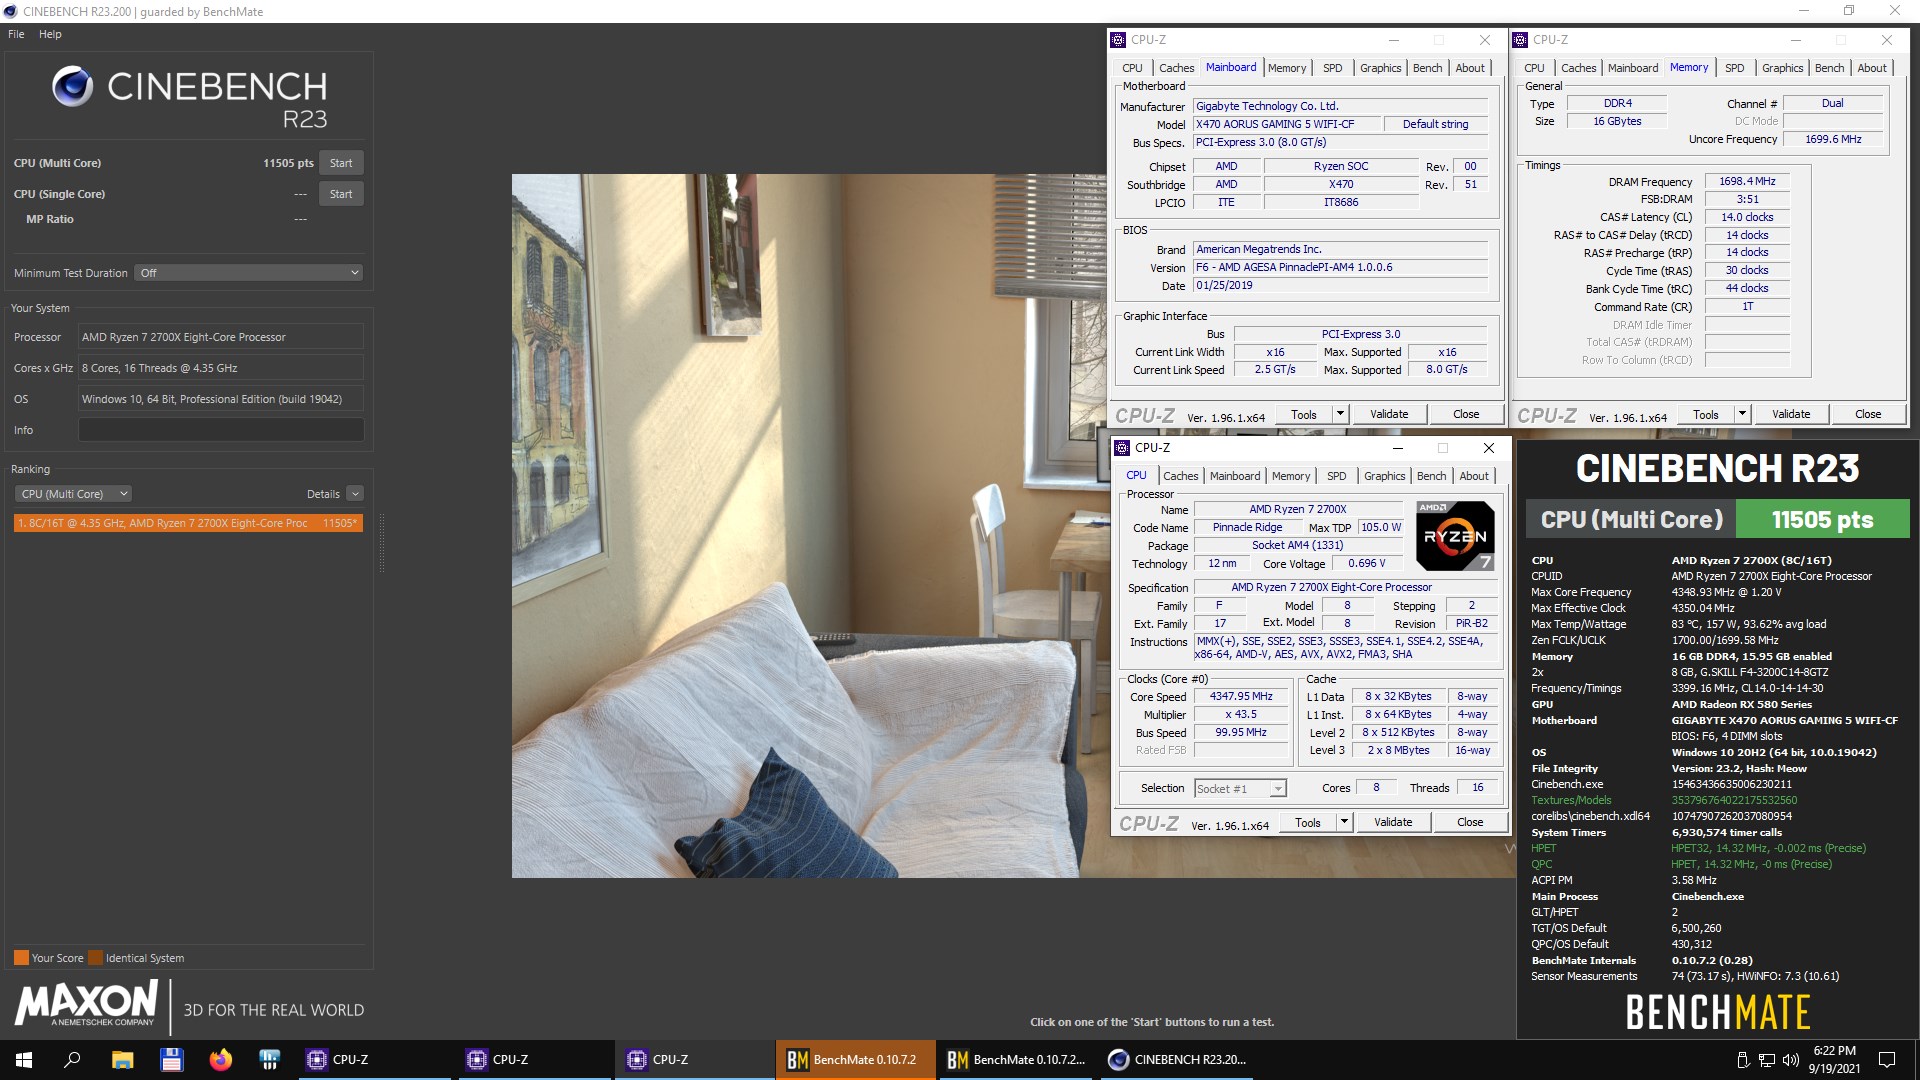Image resolution: width=1920 pixels, height=1080 pixels.
Task: Select the 2700X ranking result row
Action: pyautogui.click(x=188, y=523)
